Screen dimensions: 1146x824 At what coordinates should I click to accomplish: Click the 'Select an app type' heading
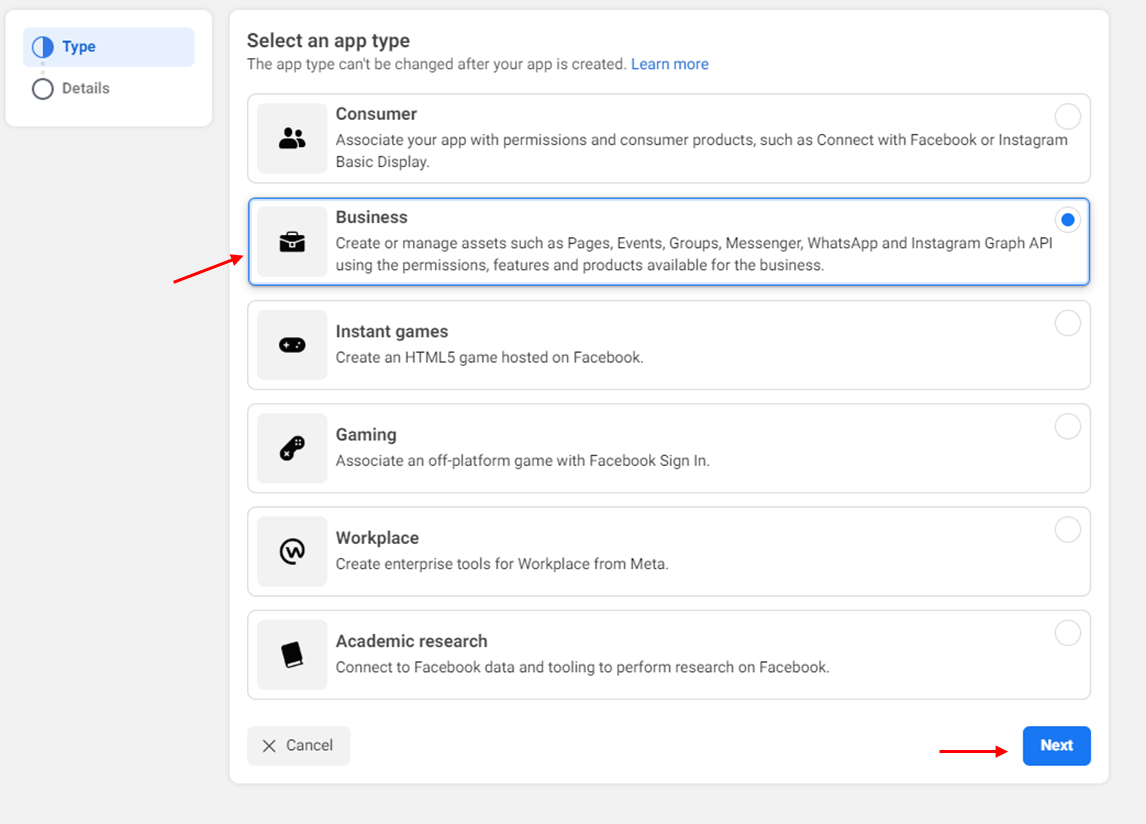coord(328,41)
